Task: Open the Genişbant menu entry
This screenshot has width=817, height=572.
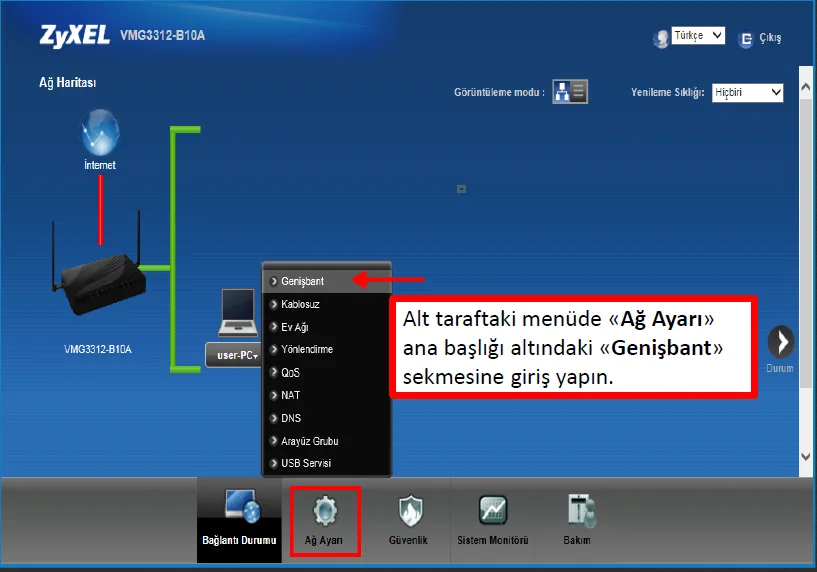Action: coord(326,281)
